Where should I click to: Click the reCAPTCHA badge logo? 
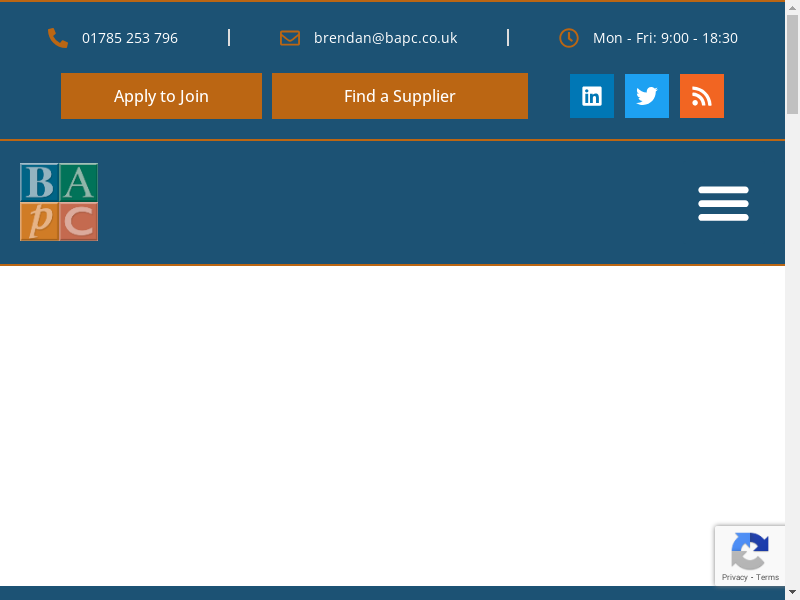[x=749, y=551]
